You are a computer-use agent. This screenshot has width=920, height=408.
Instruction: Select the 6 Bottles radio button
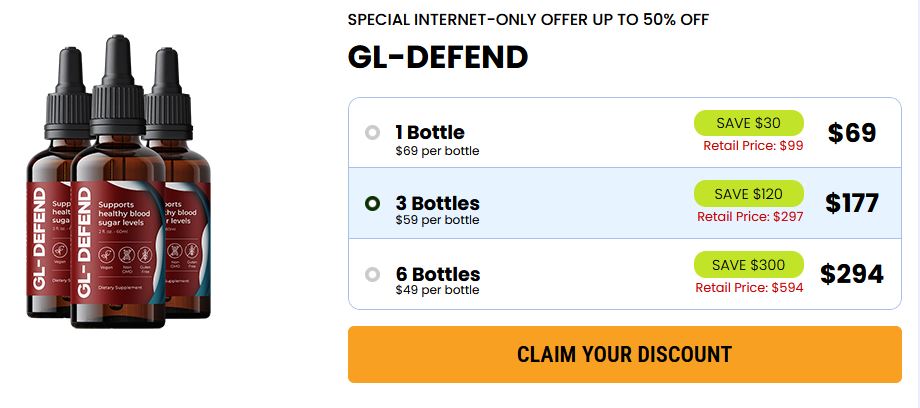[373, 274]
